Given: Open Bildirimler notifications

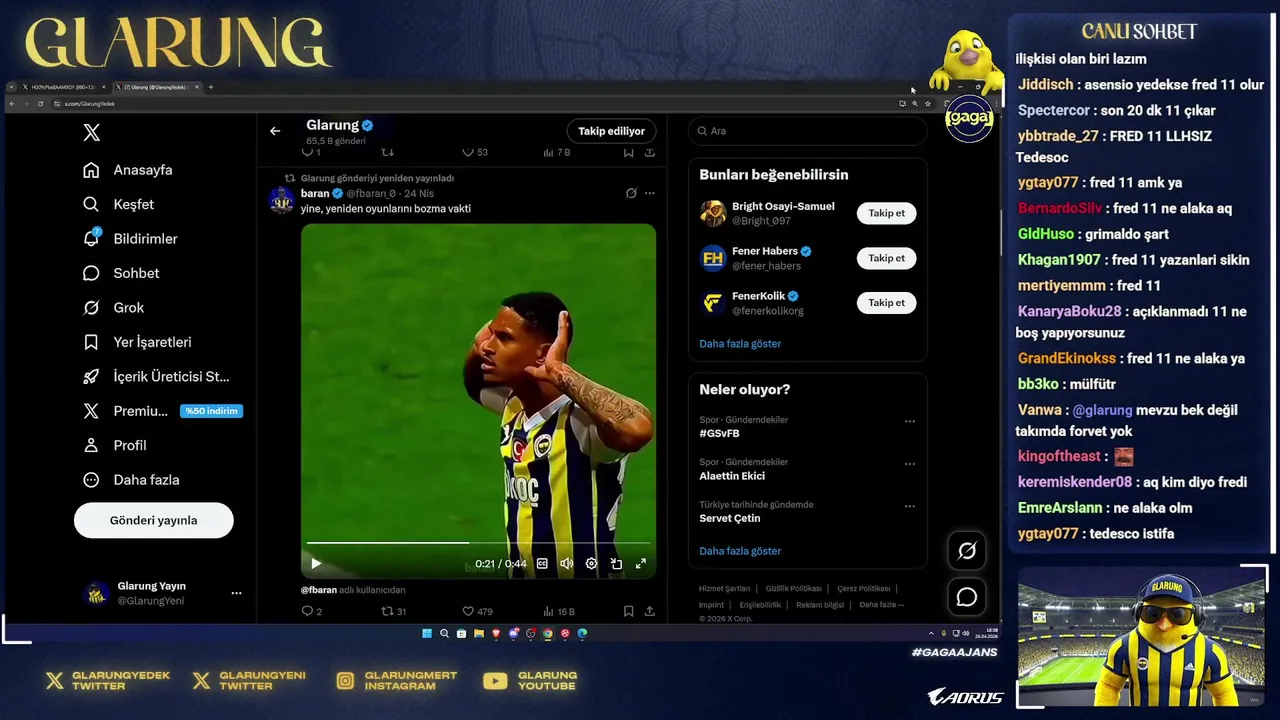Looking at the screenshot, I should click(130, 239).
